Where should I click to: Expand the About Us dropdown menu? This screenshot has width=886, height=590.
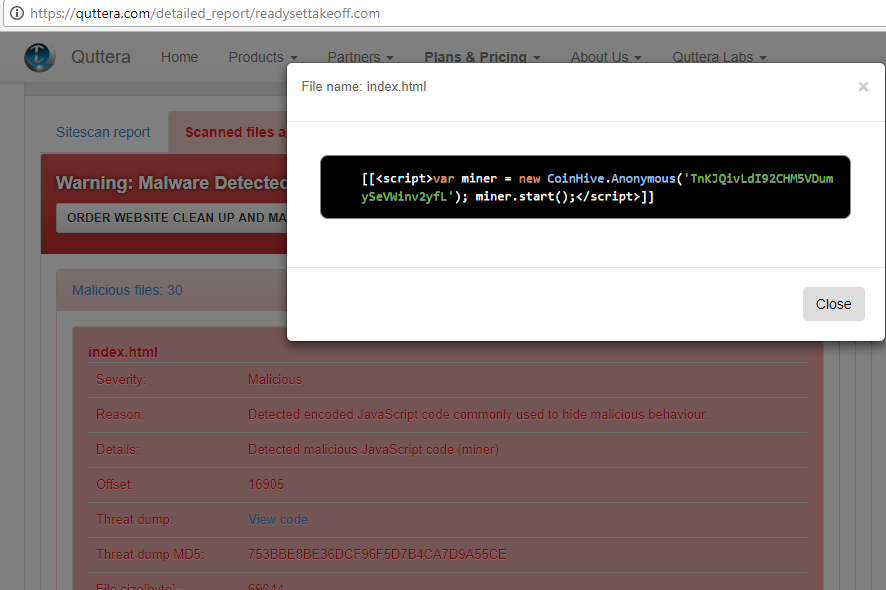point(606,57)
